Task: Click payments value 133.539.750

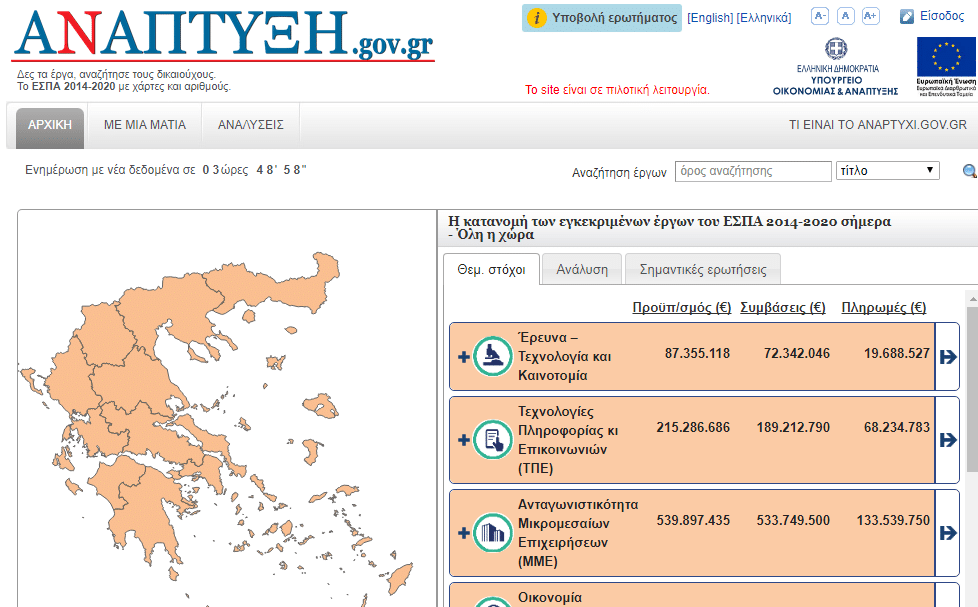Action: (x=893, y=520)
